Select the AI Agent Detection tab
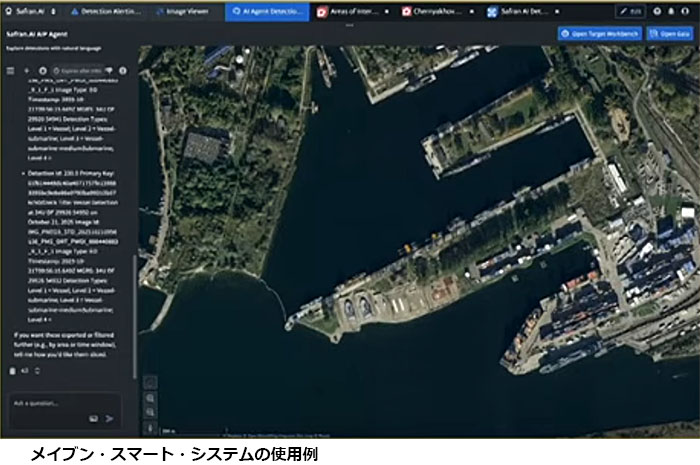 269,11
